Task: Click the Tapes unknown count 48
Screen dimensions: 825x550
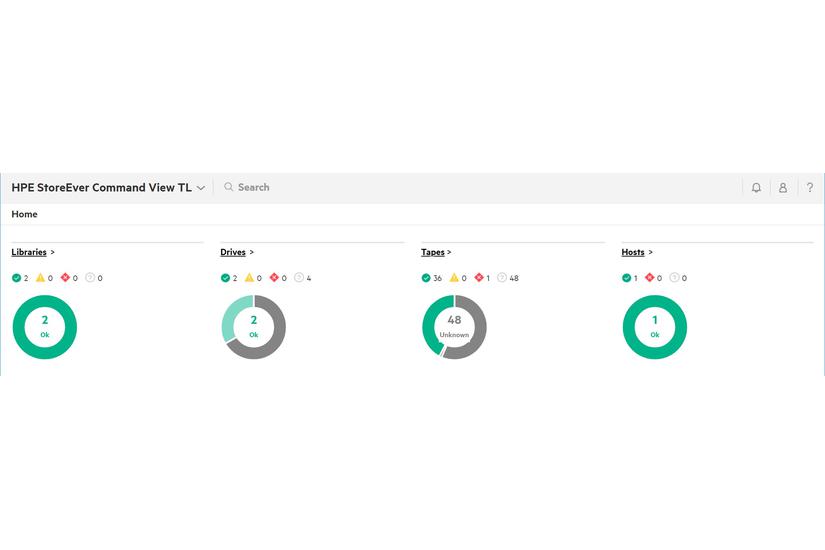Action: [x=514, y=278]
